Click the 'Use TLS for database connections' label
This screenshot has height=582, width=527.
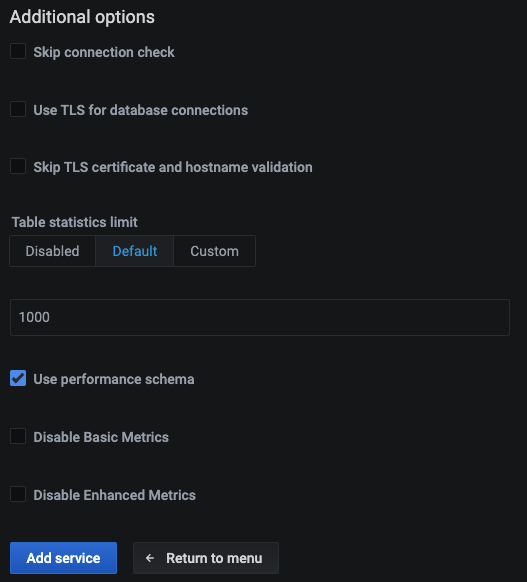[141, 110]
